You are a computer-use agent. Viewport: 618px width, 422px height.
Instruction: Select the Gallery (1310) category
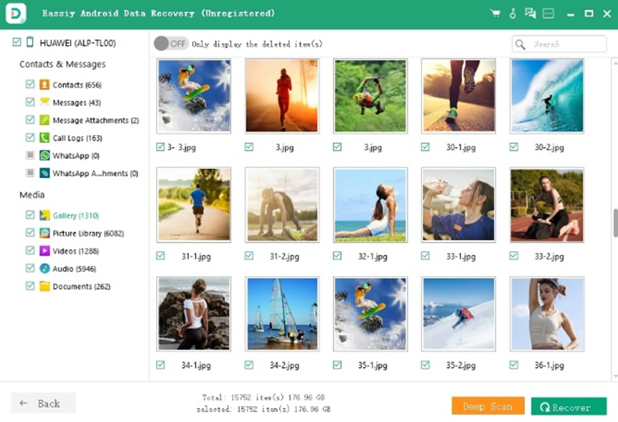click(75, 215)
